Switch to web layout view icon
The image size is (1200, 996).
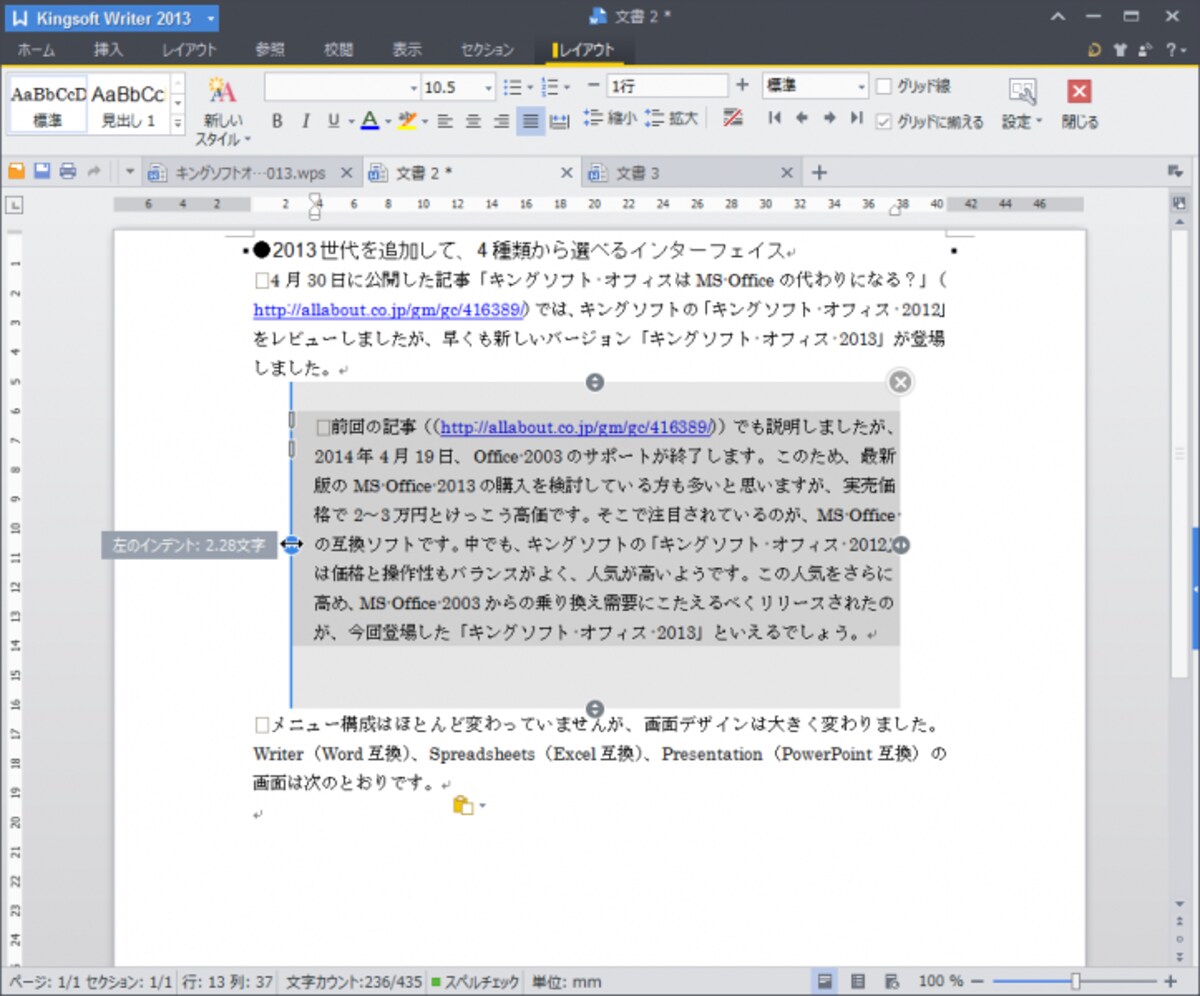[892, 981]
